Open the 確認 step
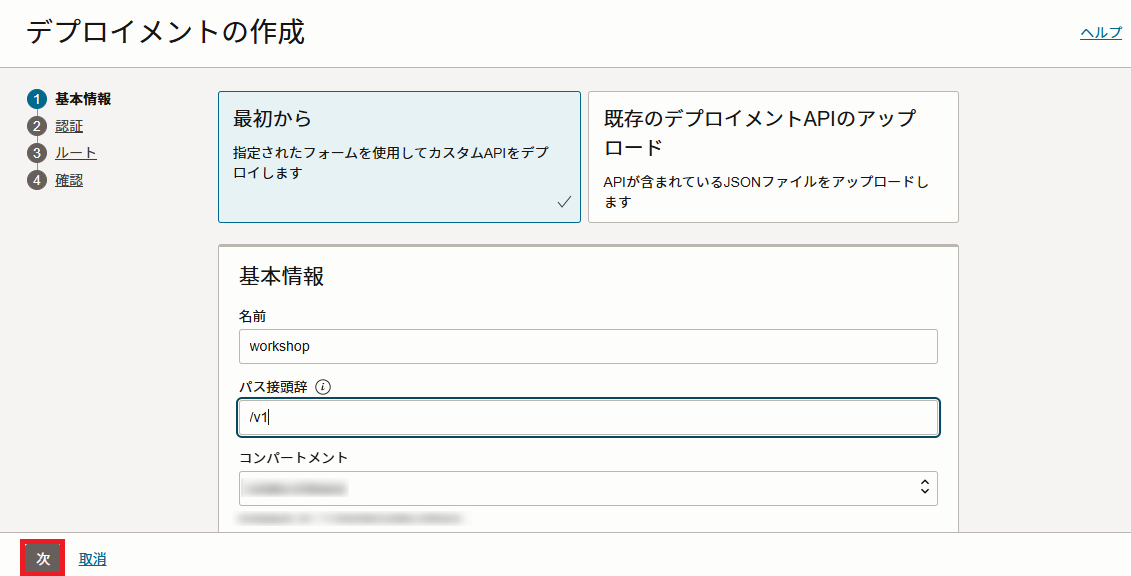Viewport: 1131px width, 576px height. [x=69, y=180]
